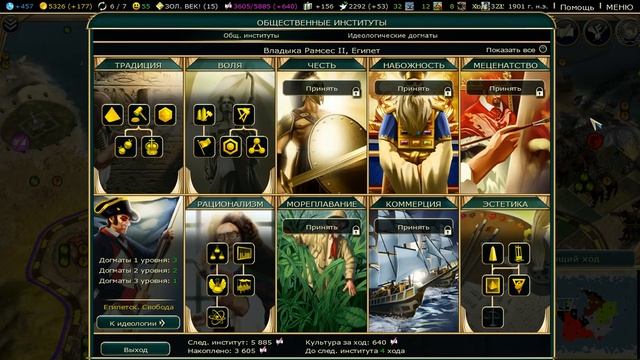Click Принять button for Честь
This screenshot has width=640, height=360.
[x=322, y=89]
